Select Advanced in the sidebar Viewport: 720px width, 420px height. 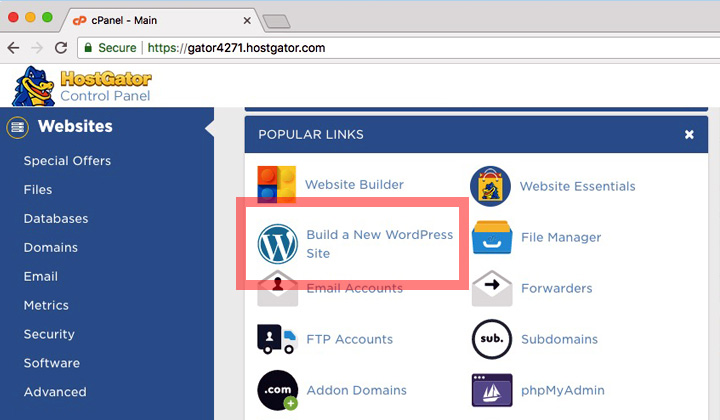[x=55, y=392]
